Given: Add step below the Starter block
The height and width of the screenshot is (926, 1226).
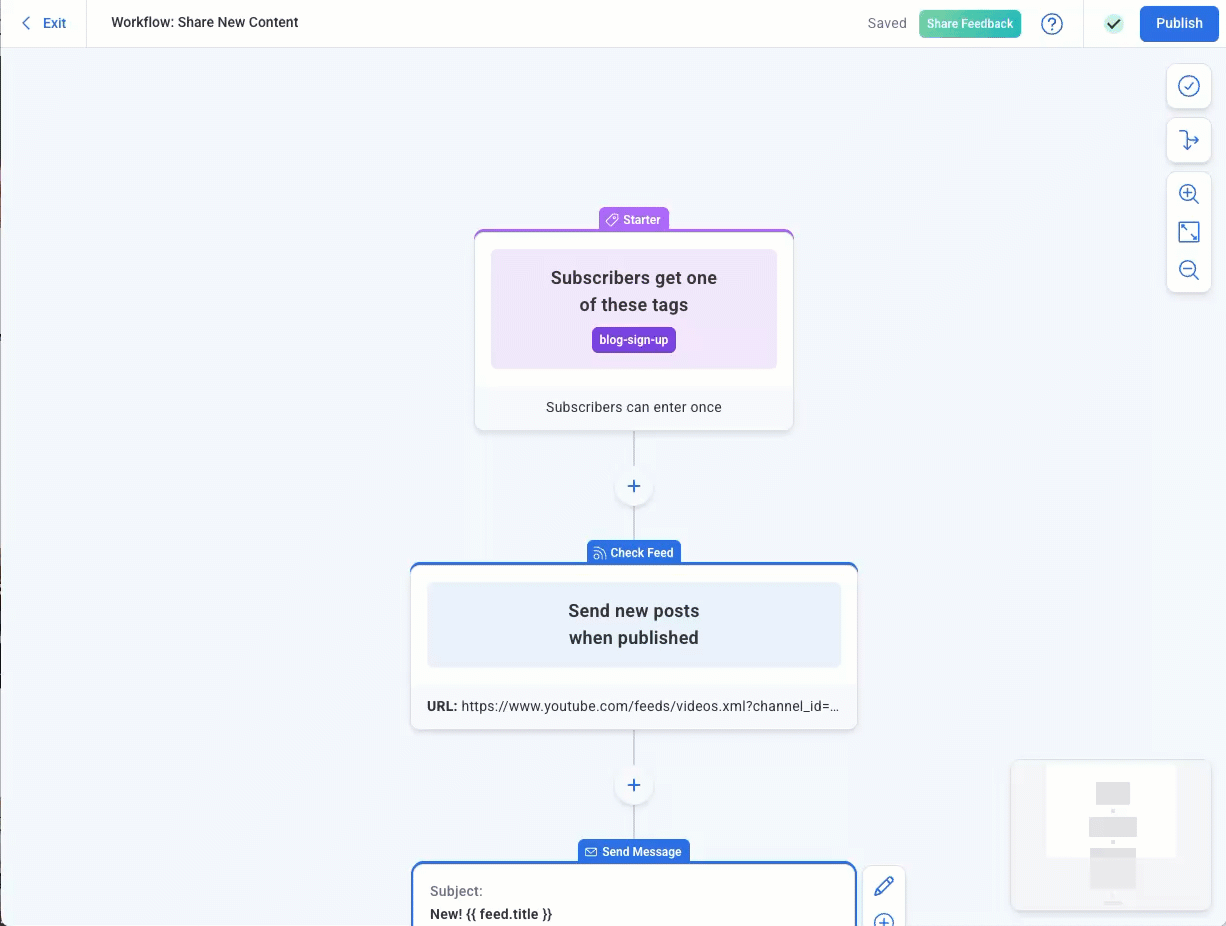Looking at the screenshot, I should click(x=633, y=487).
